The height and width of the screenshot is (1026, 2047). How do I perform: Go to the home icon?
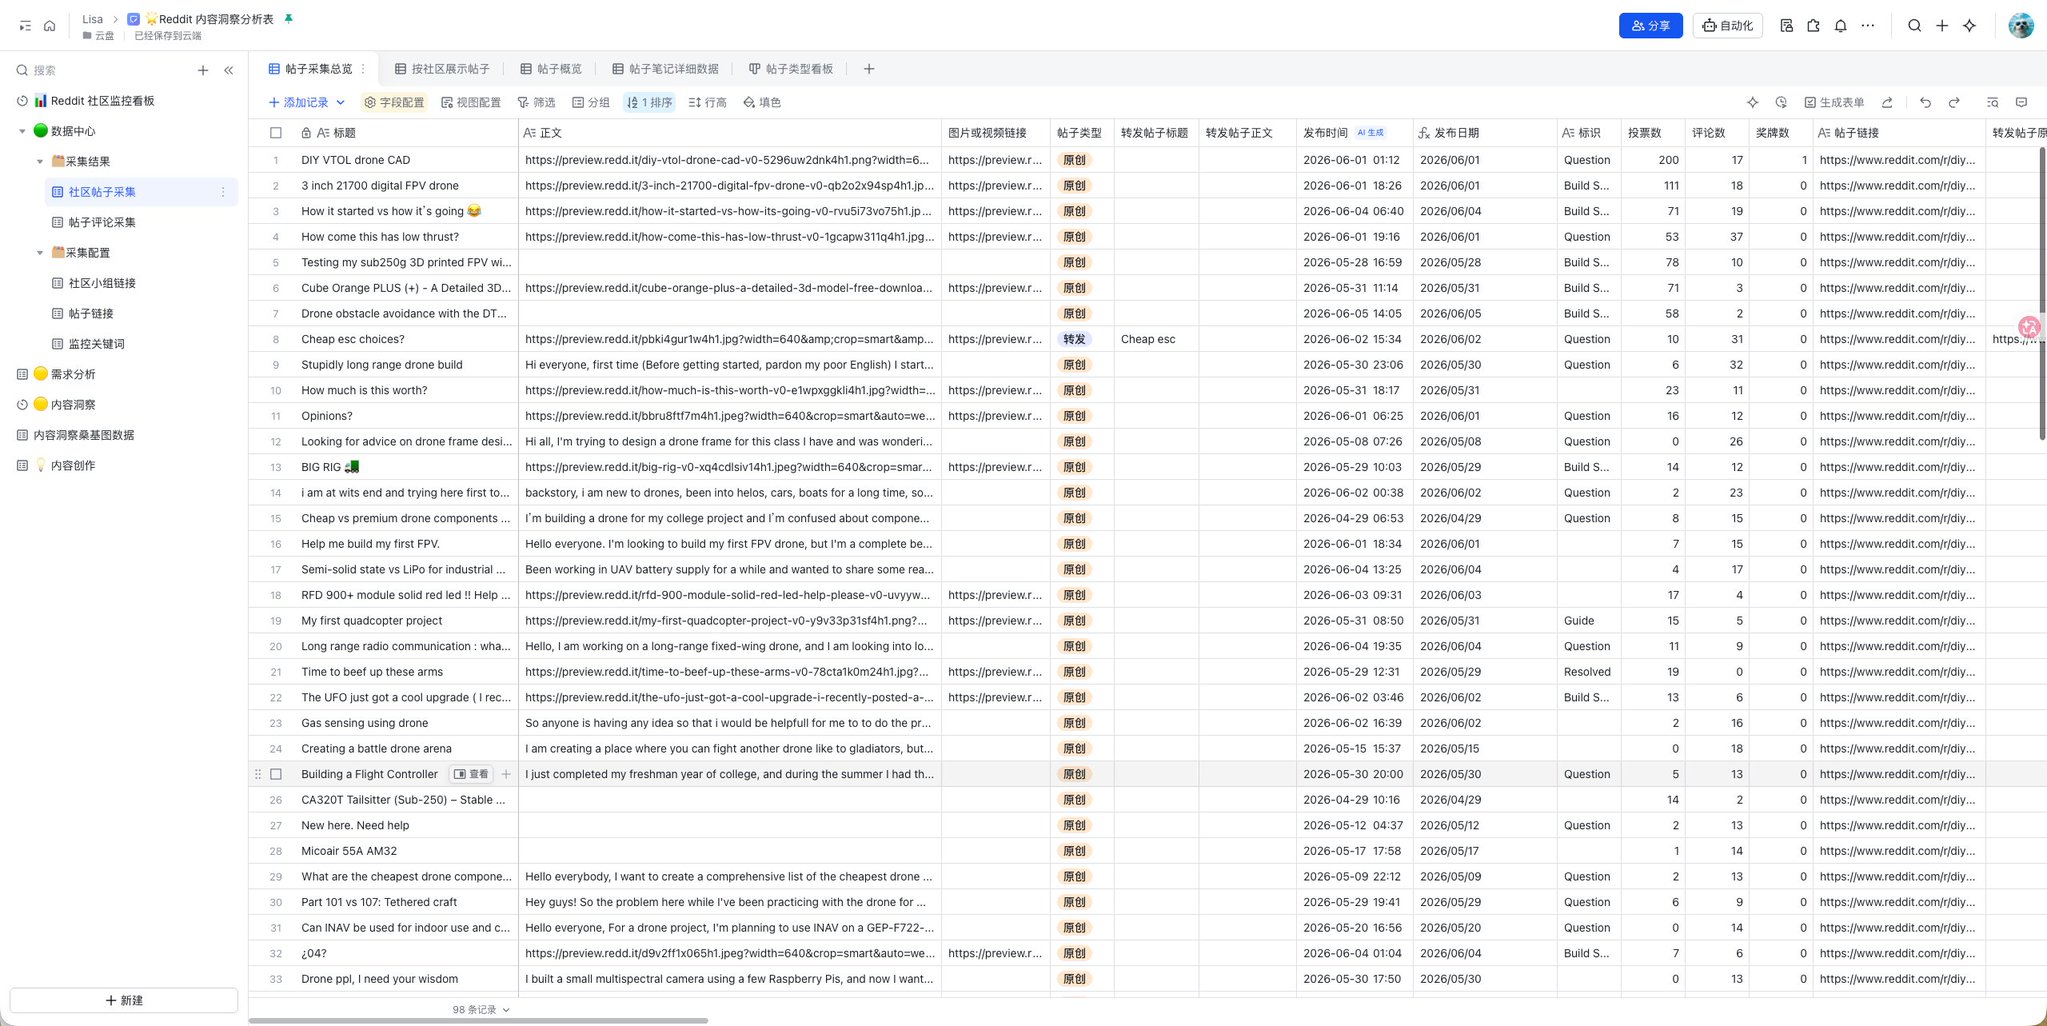point(49,26)
